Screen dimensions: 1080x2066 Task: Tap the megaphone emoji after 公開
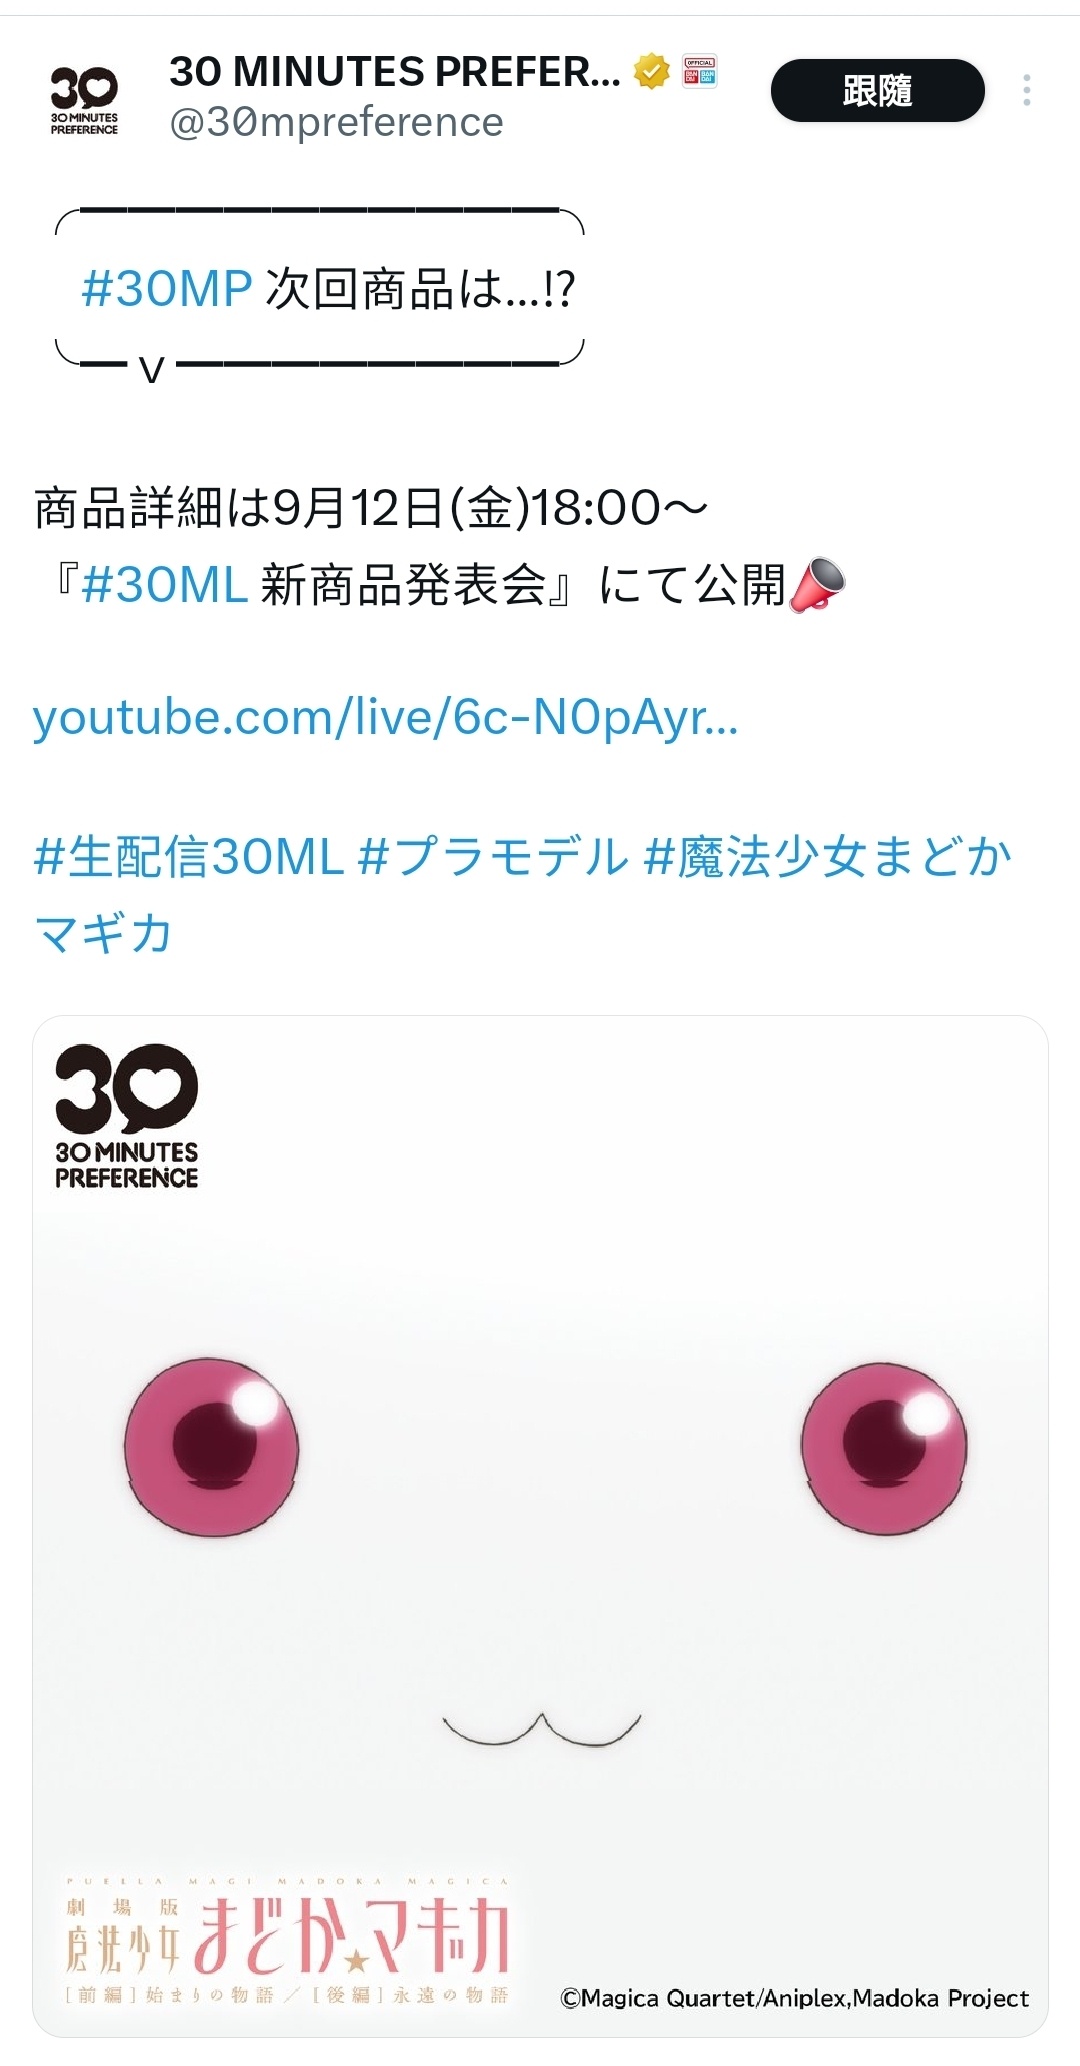pos(817,585)
